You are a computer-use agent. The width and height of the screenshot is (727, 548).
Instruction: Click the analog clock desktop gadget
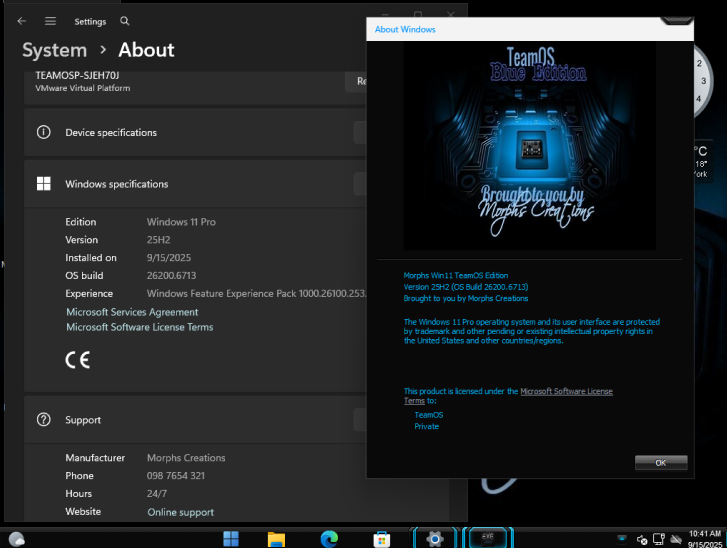point(702,83)
